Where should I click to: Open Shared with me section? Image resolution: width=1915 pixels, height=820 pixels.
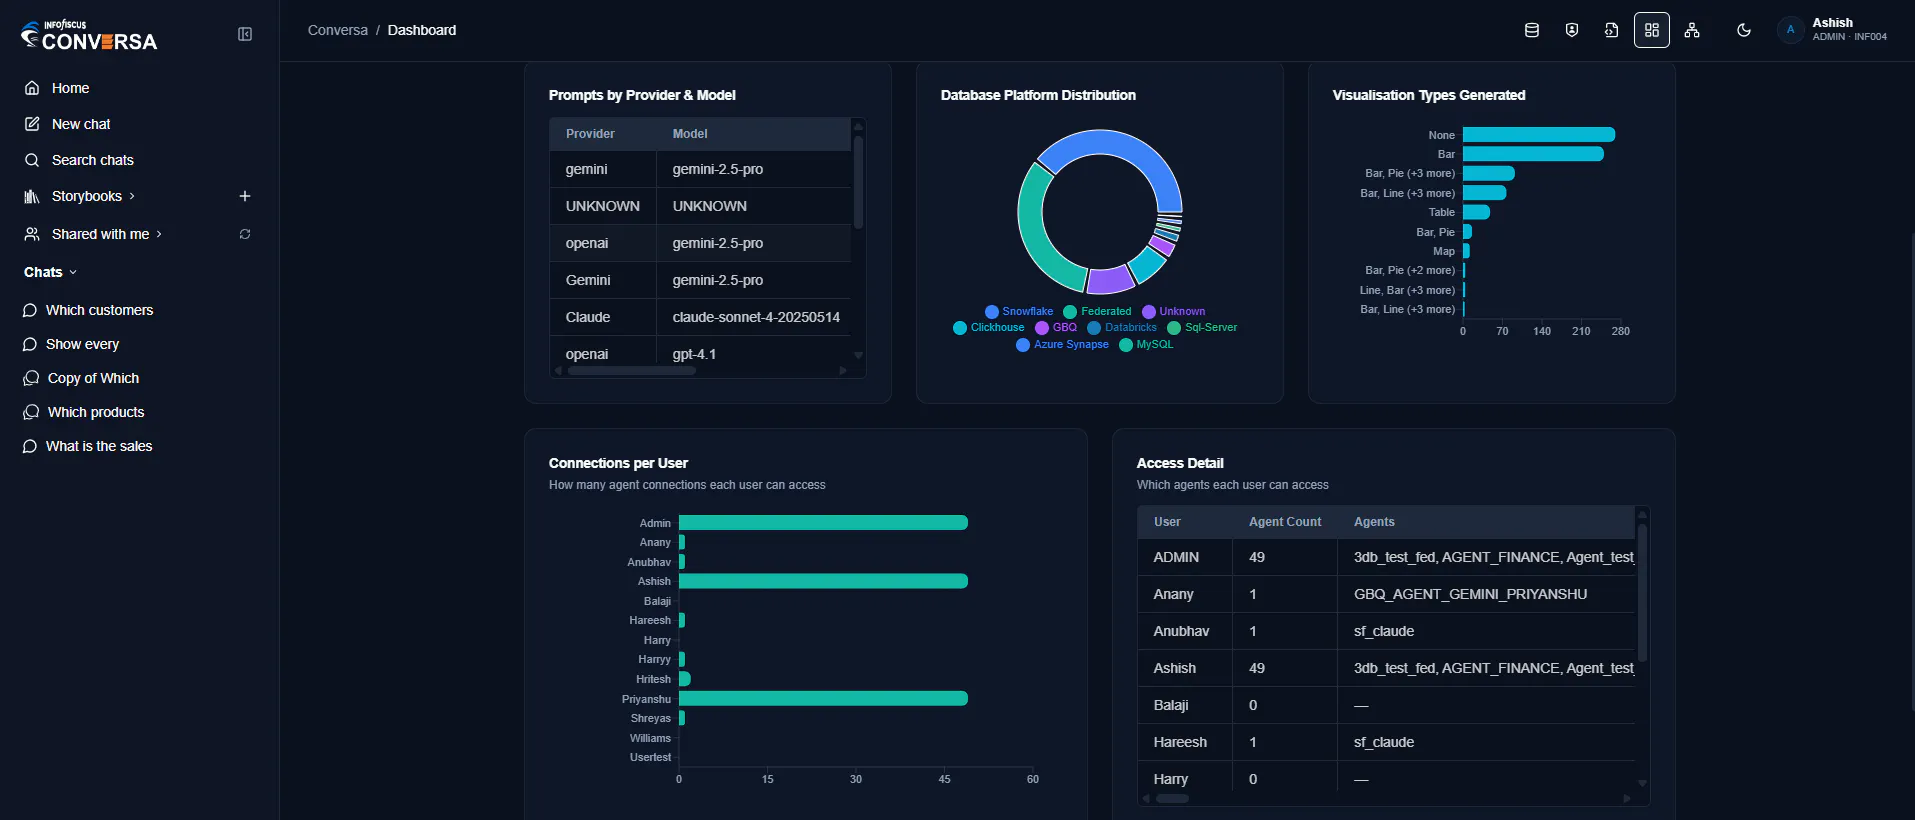(100, 234)
